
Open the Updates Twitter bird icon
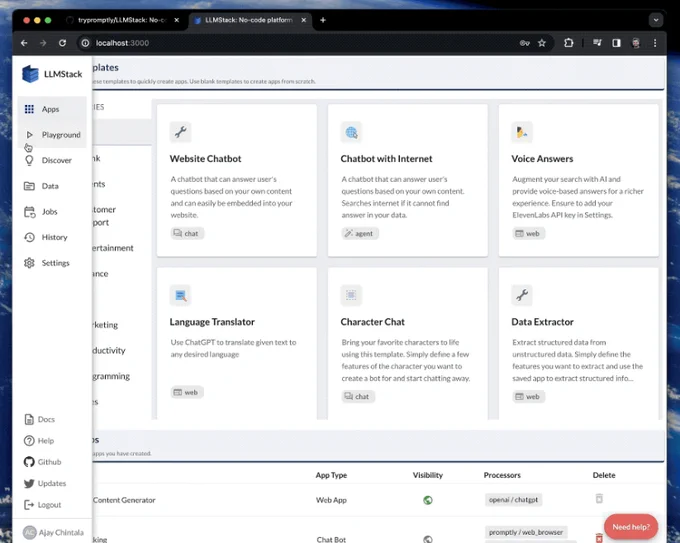pyautogui.click(x=29, y=483)
